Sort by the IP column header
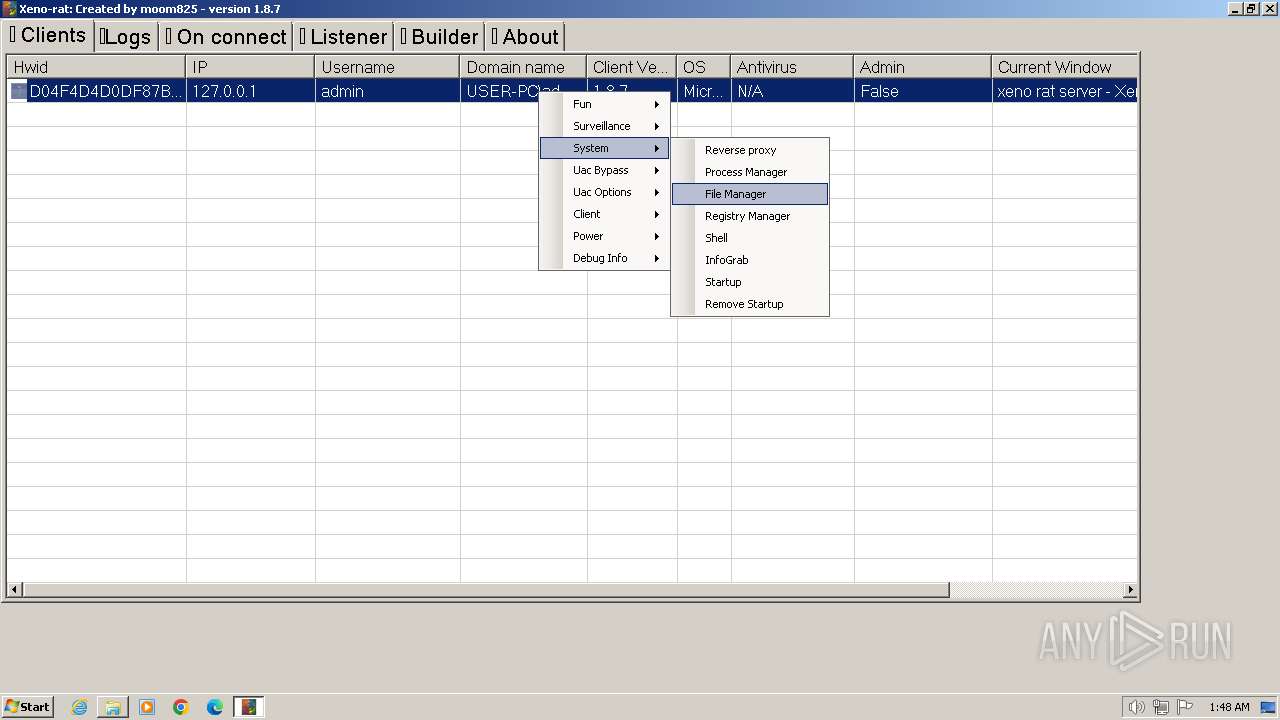Image resolution: width=1280 pixels, height=720 pixels. point(250,67)
